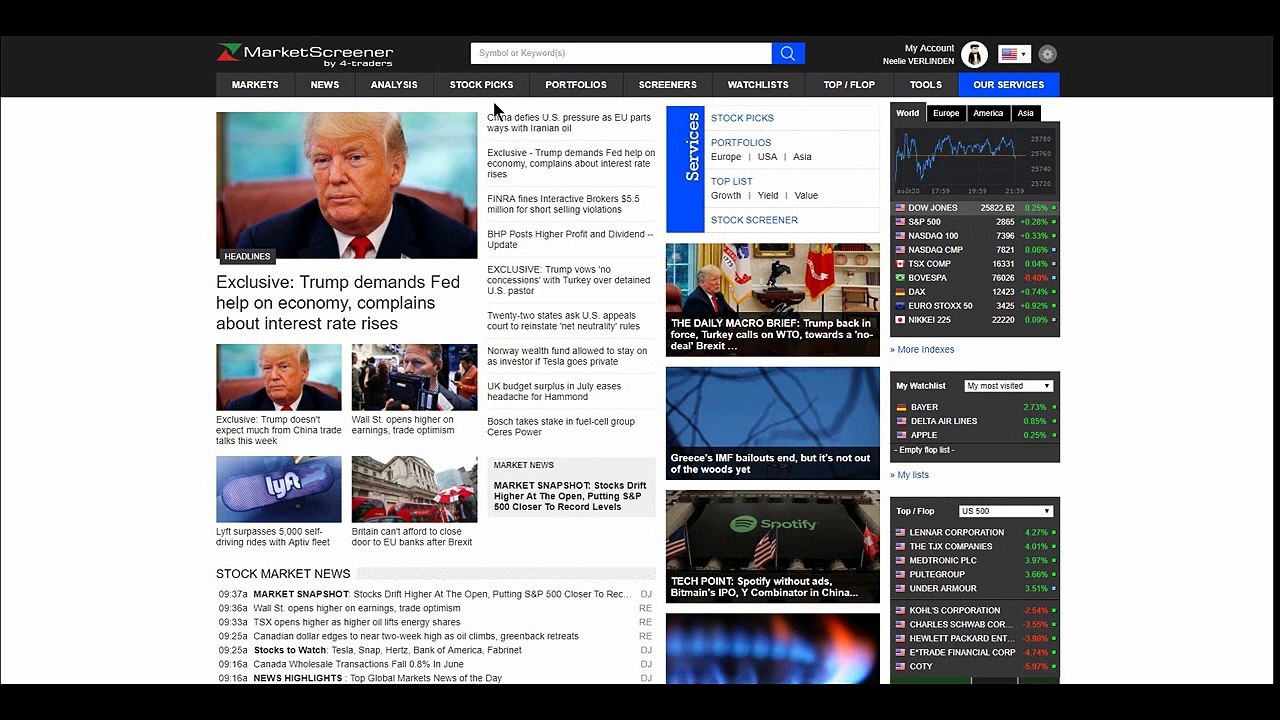This screenshot has height=720, width=1280.
Task: Open the PORTFOLIOS menu
Action: [x=576, y=85]
